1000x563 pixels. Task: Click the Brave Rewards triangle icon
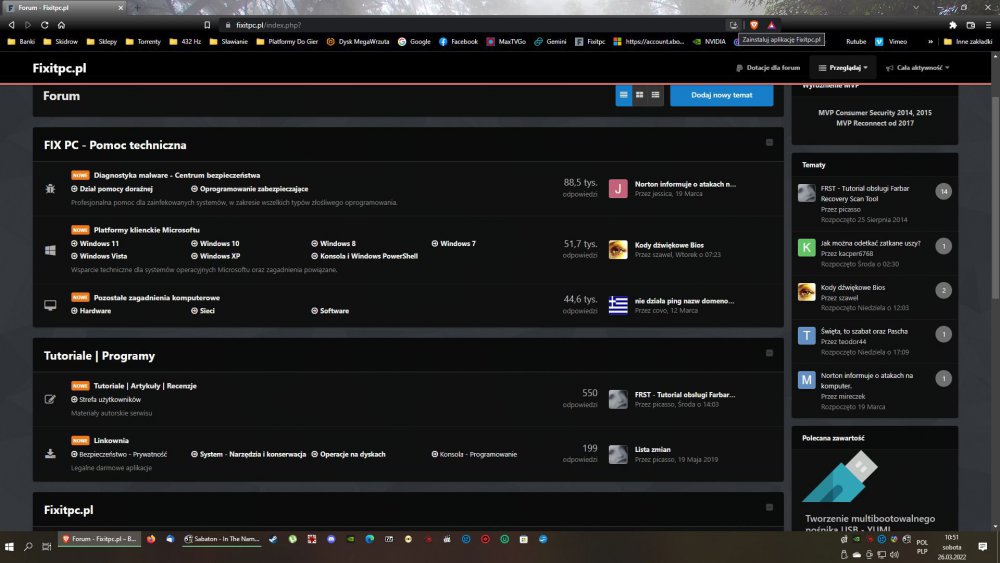coord(771,24)
